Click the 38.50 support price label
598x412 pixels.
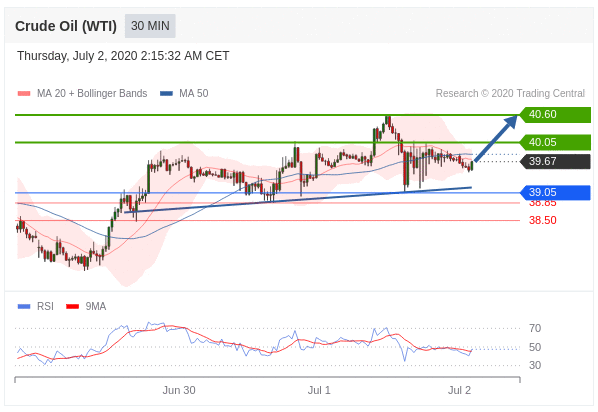click(x=542, y=220)
